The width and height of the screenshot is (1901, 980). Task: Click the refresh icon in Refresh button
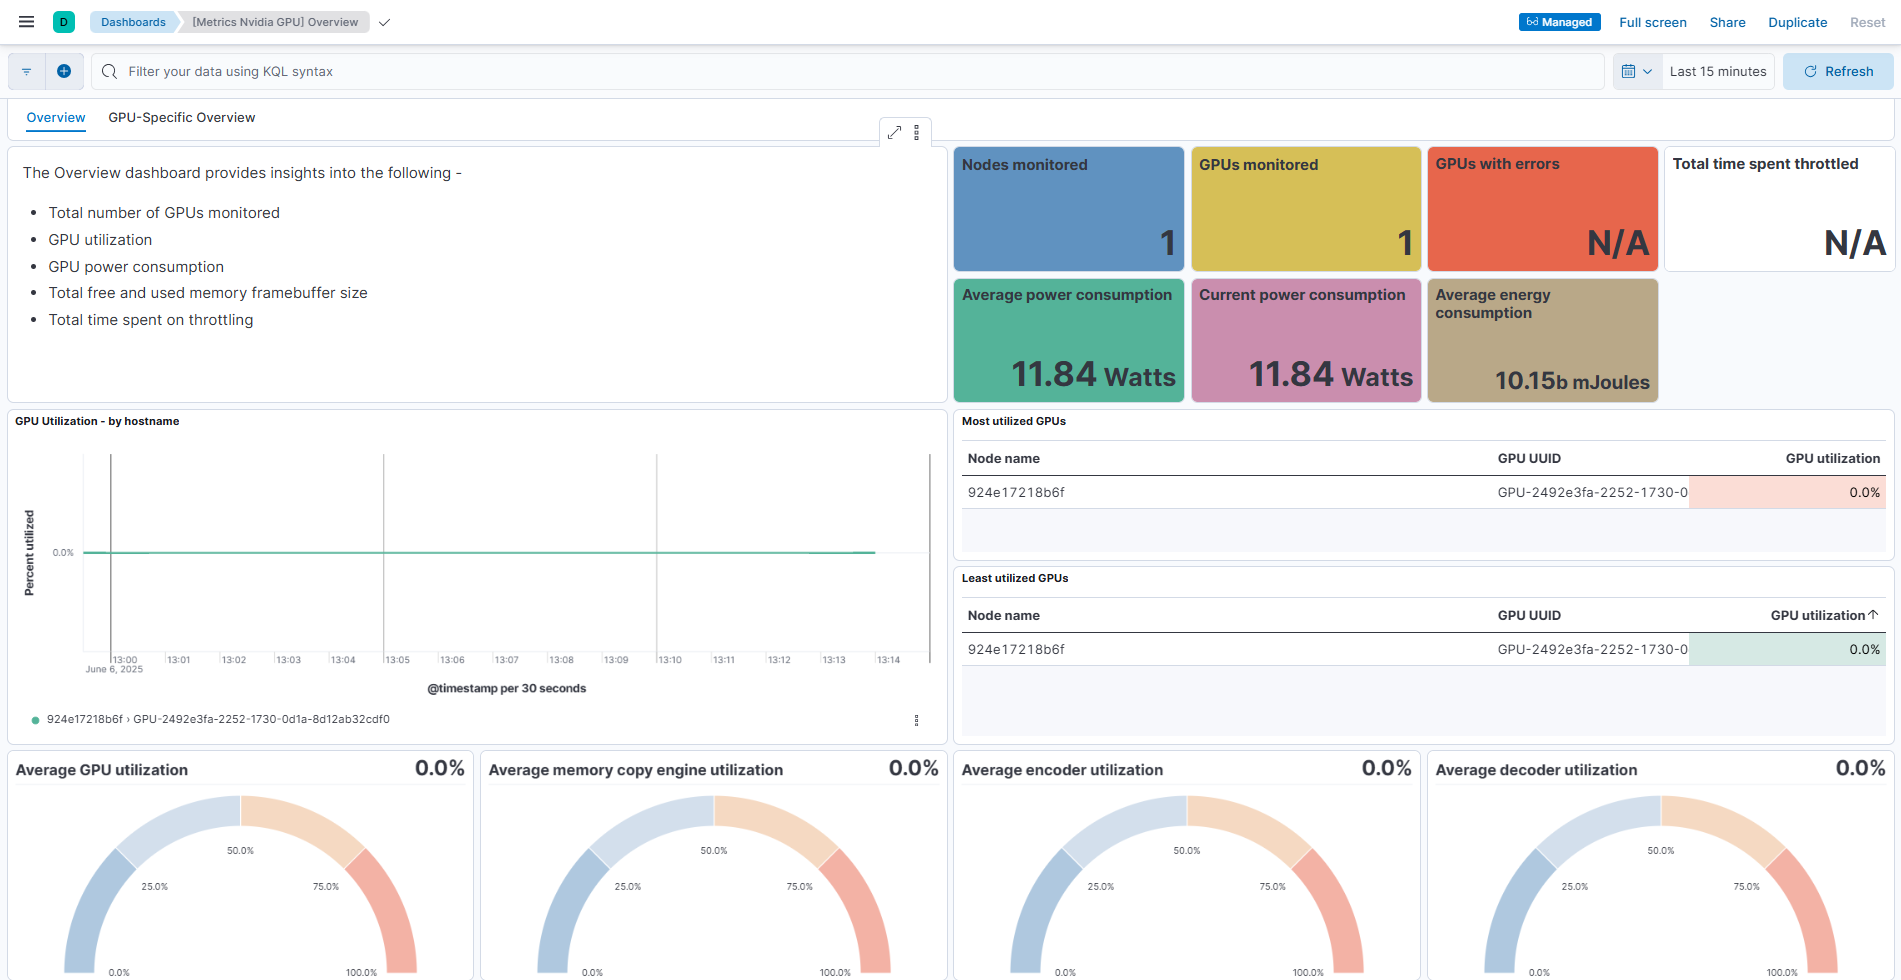(1810, 72)
